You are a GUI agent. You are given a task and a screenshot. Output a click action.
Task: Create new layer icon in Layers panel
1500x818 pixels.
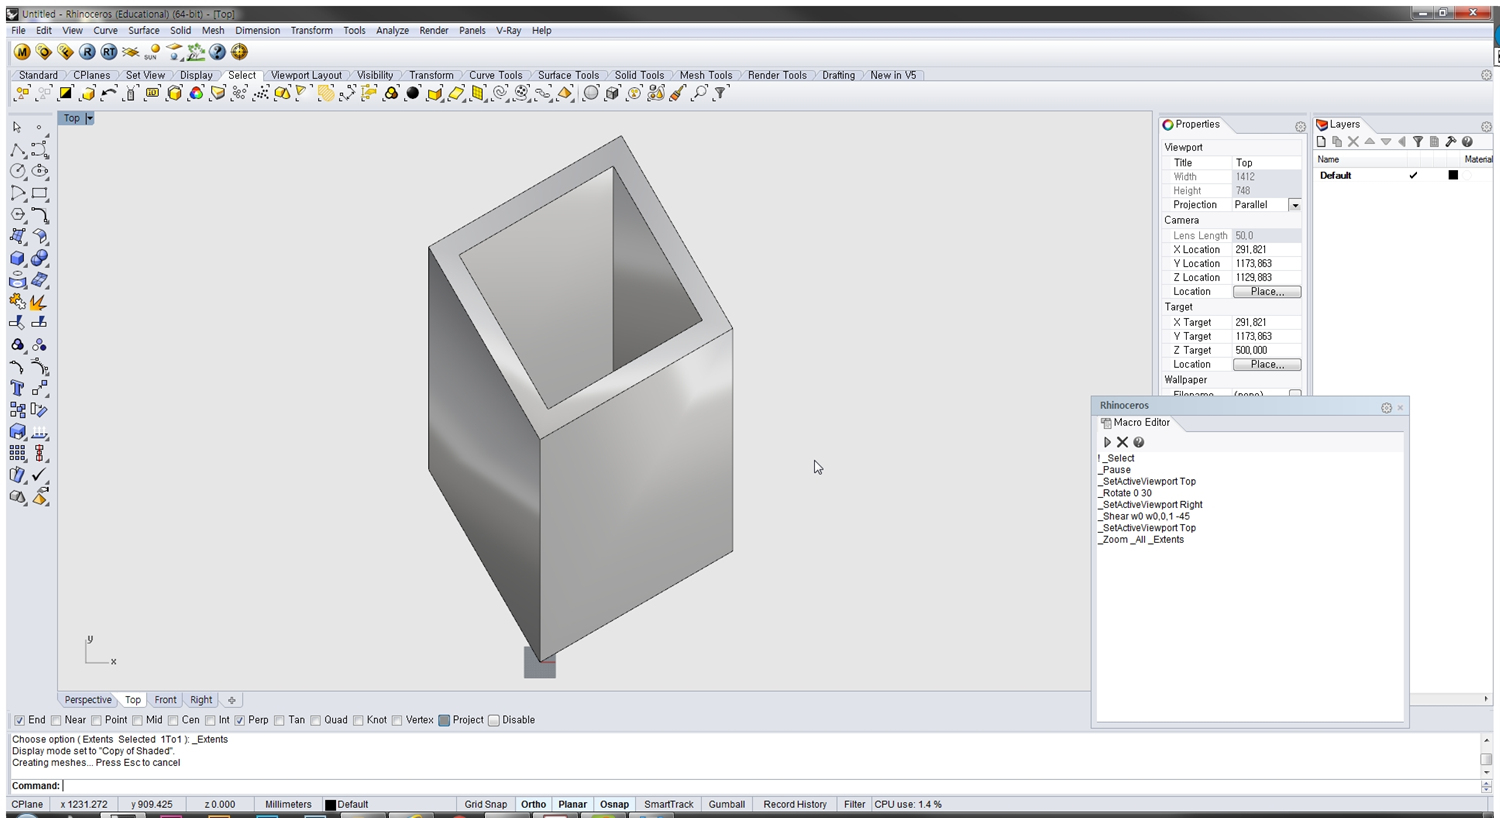(1321, 142)
